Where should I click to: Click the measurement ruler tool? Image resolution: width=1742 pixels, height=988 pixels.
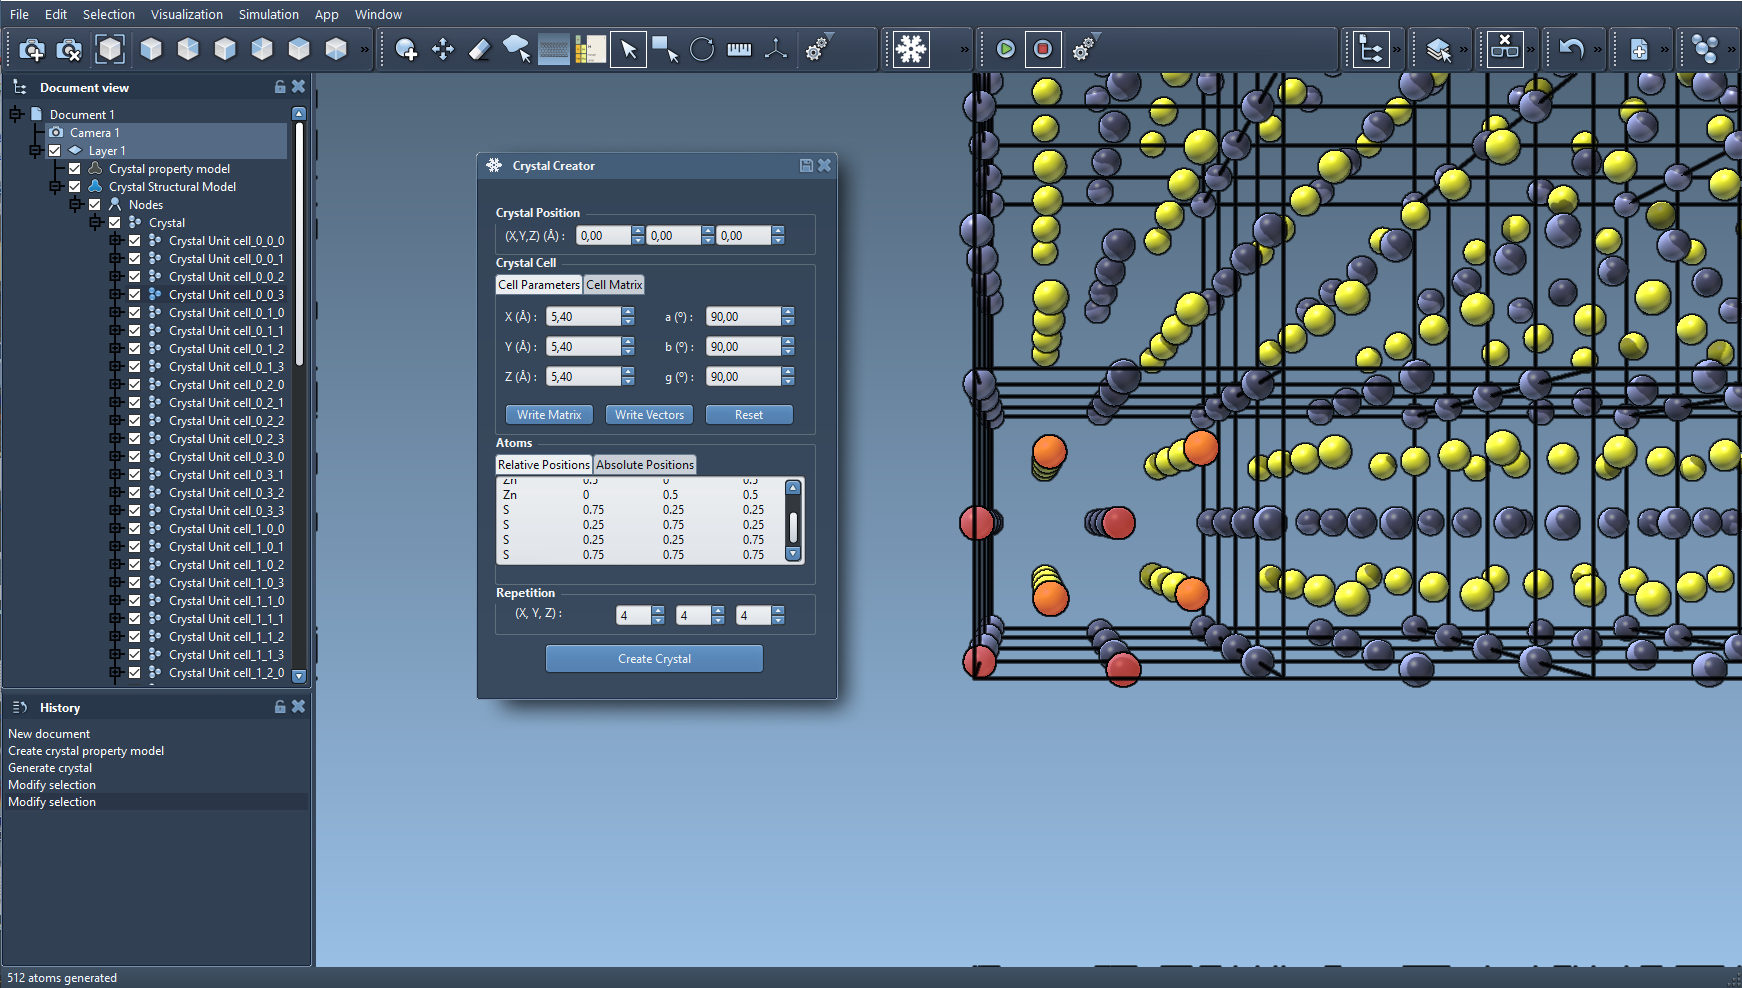[x=739, y=49]
